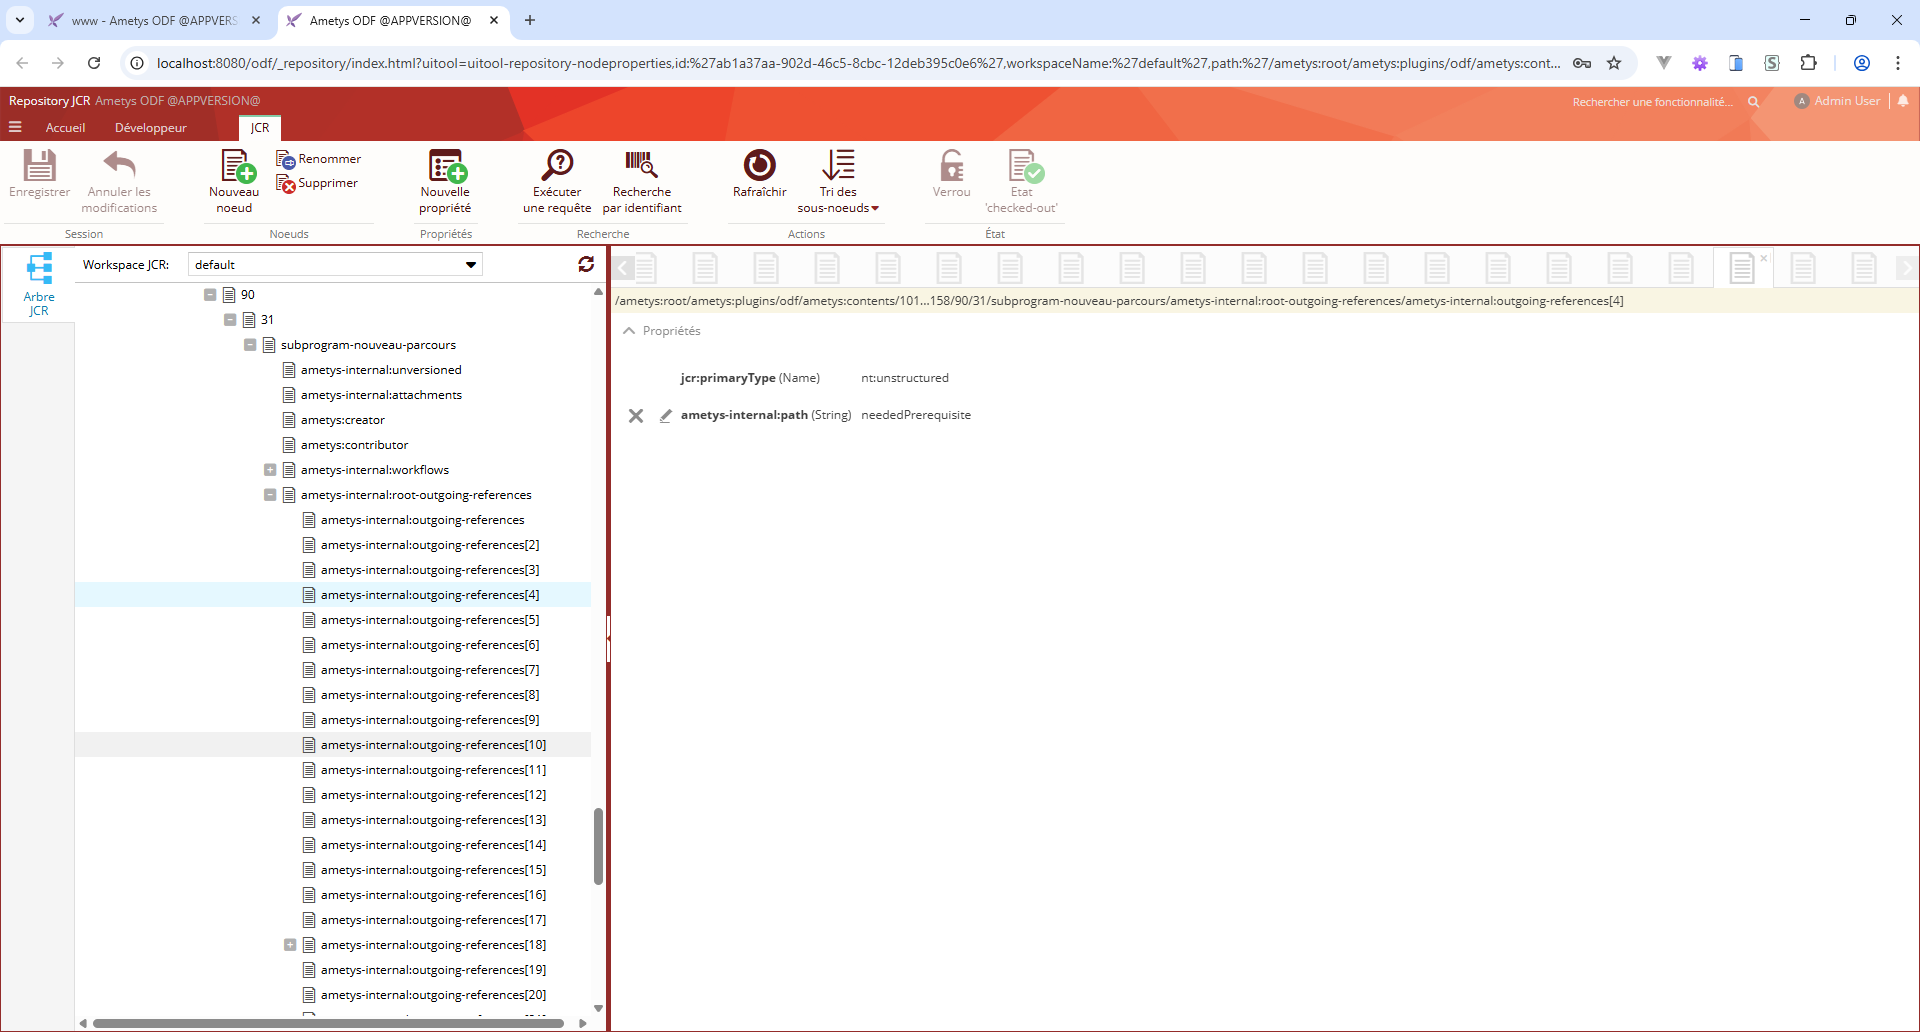Click the Nouveau noeud icon
Viewport: 1920px width, 1032px height.
click(235, 167)
